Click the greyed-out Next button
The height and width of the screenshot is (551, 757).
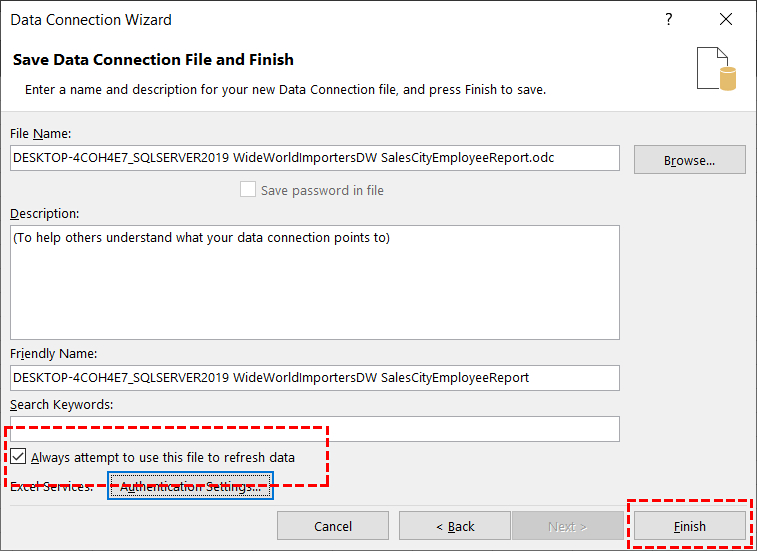pyautogui.click(x=567, y=526)
